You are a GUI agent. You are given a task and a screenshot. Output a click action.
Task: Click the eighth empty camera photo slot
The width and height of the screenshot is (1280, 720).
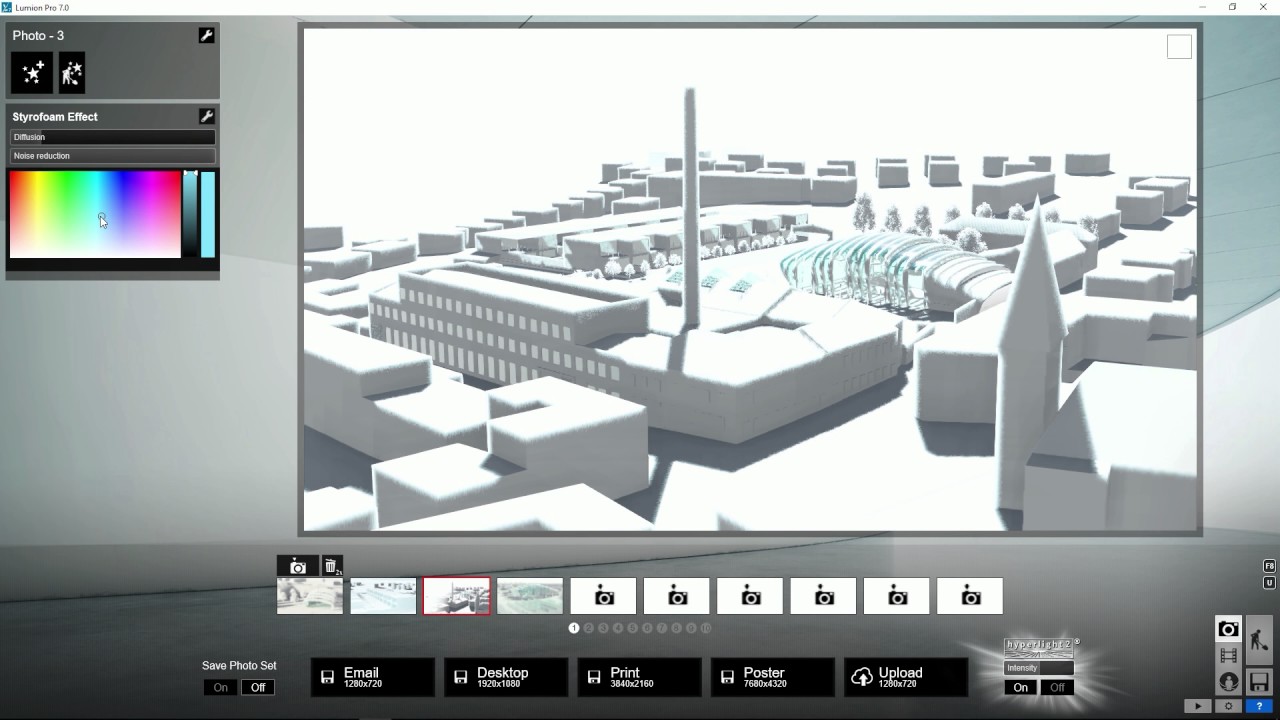click(x=824, y=596)
